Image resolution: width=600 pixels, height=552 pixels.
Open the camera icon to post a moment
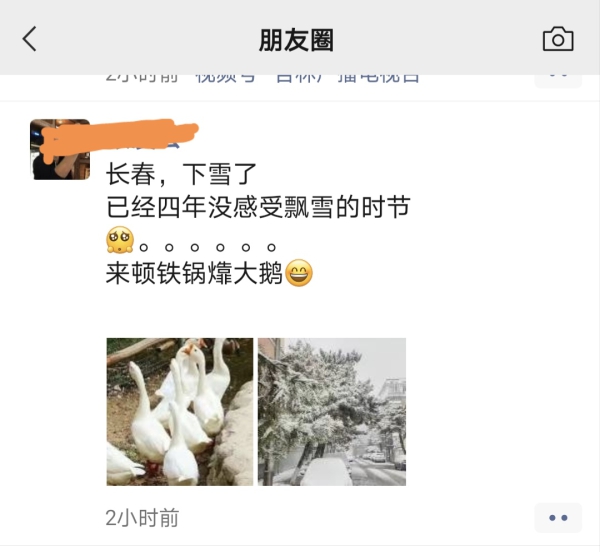558,39
